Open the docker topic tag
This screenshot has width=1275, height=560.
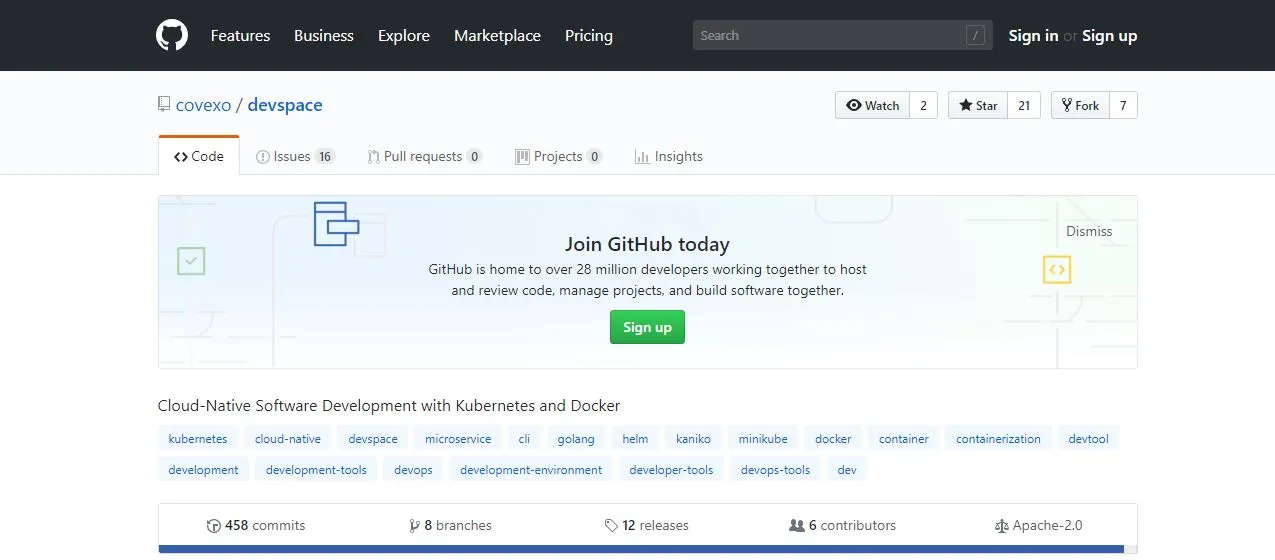(833, 438)
